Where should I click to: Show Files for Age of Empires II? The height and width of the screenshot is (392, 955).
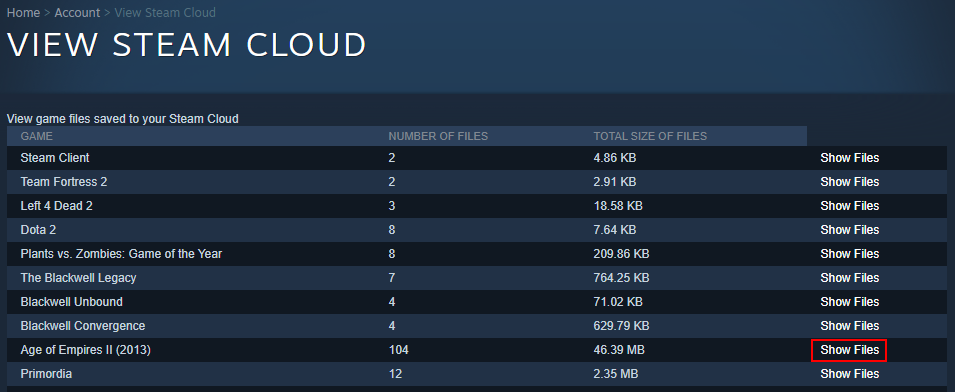tap(850, 350)
